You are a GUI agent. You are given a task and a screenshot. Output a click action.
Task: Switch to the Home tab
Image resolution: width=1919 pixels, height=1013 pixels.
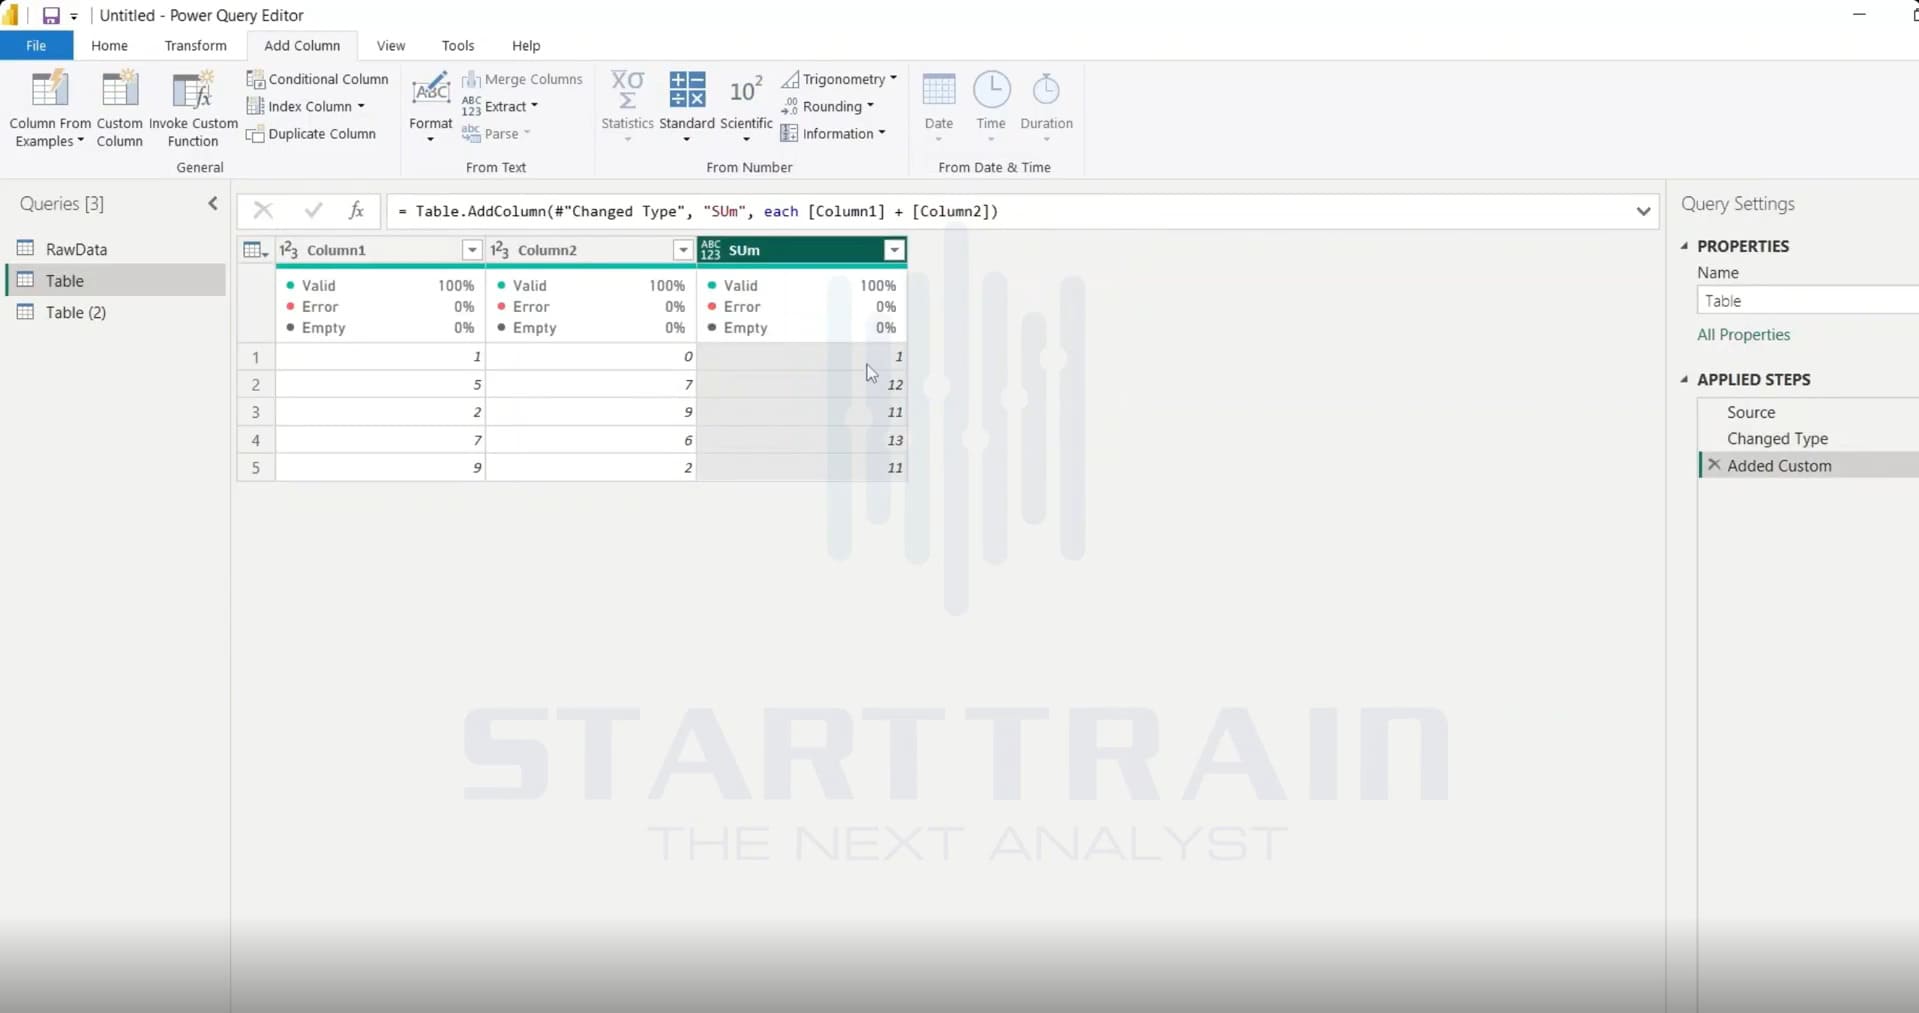(109, 46)
